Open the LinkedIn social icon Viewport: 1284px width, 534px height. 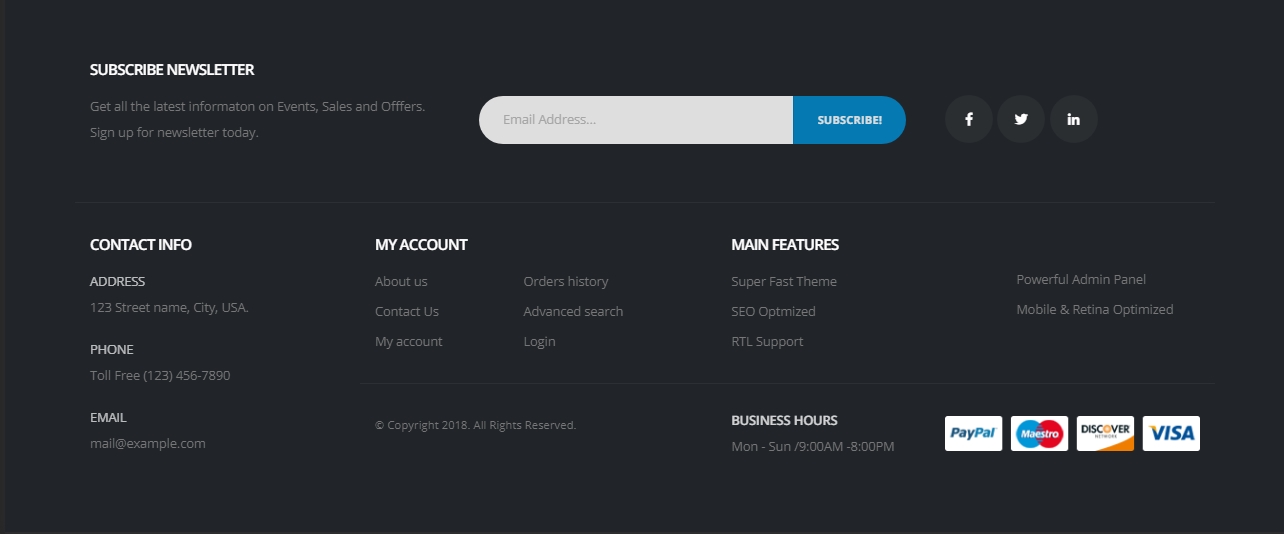[1073, 119]
